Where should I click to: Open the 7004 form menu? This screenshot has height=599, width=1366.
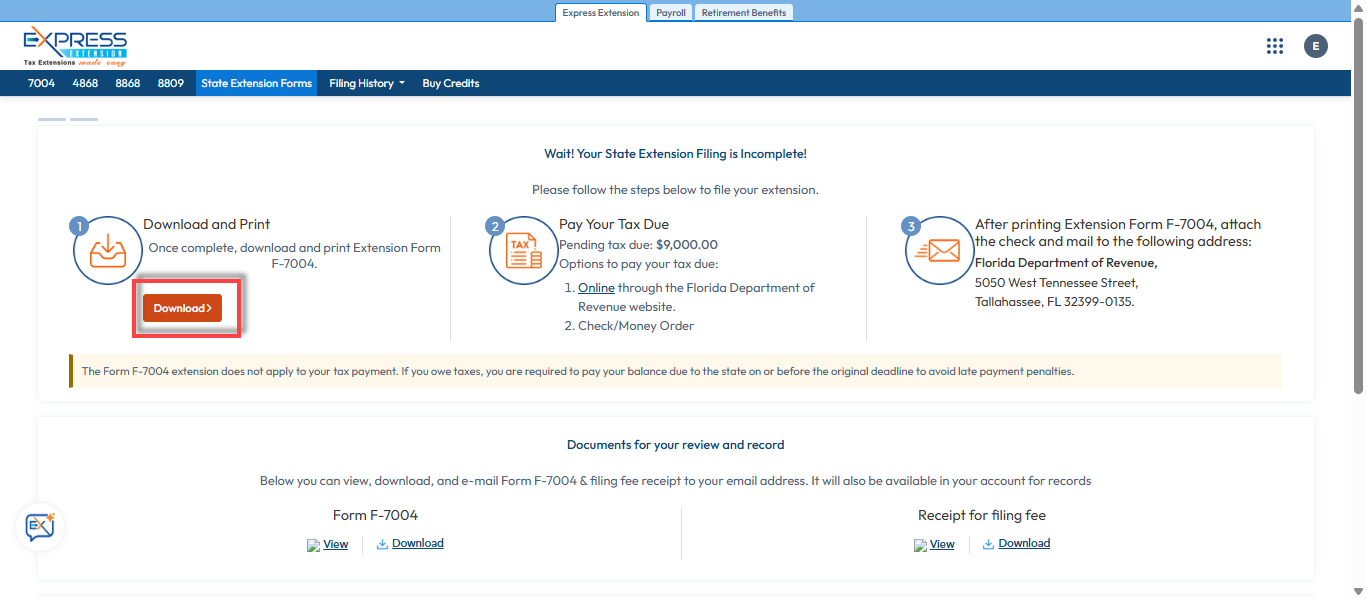click(x=41, y=83)
